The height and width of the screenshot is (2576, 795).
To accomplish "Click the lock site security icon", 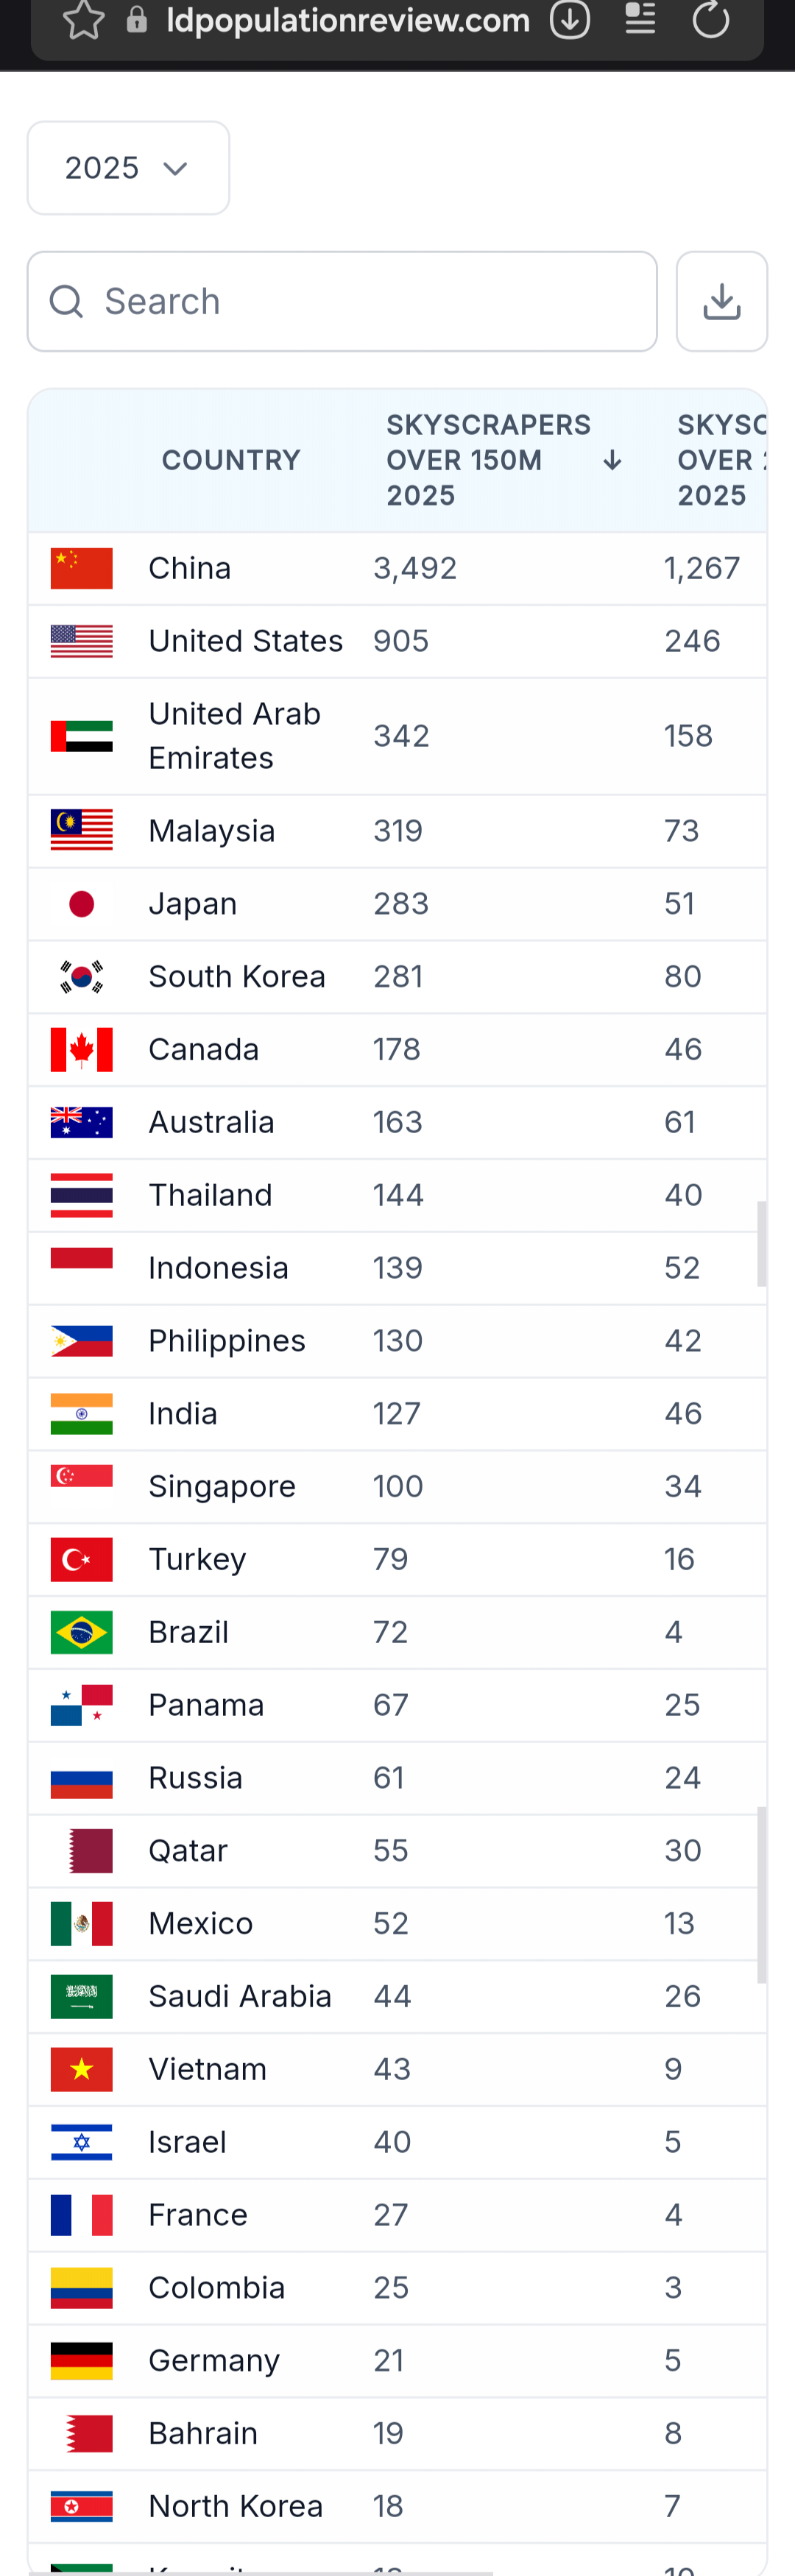I will pos(138,20).
